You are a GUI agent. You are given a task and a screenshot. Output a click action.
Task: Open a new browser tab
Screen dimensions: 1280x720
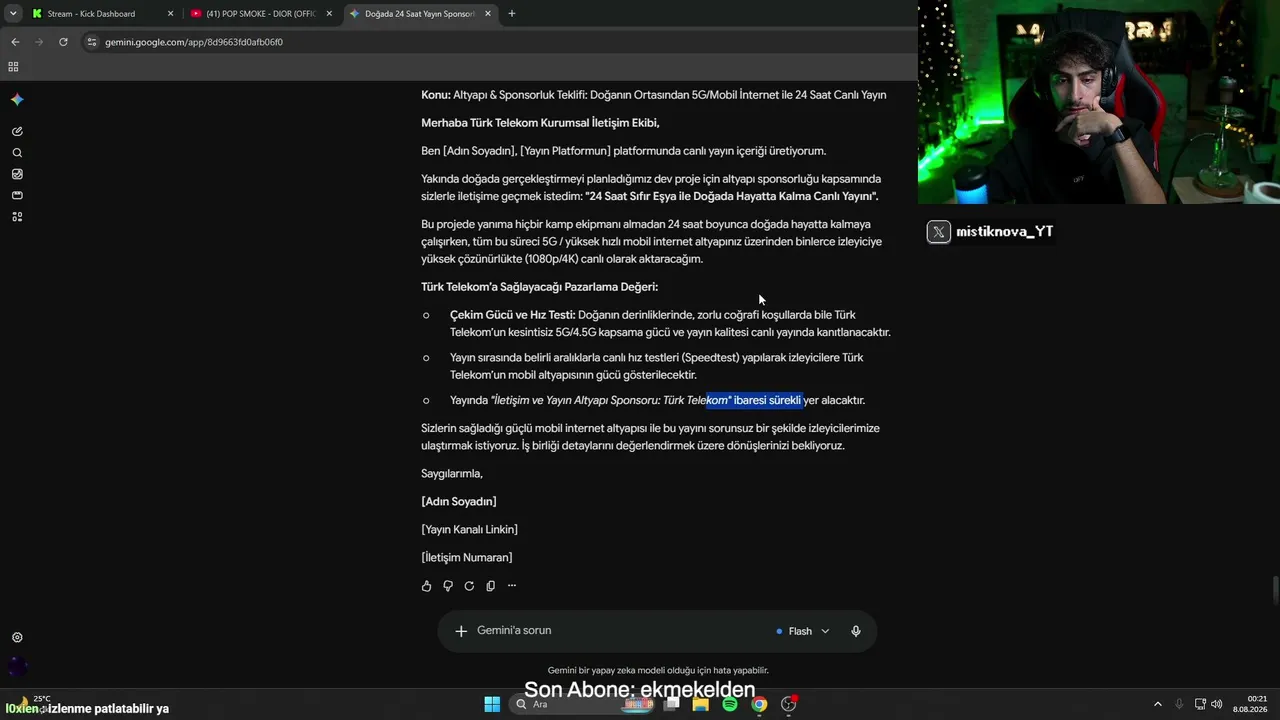[x=512, y=14]
